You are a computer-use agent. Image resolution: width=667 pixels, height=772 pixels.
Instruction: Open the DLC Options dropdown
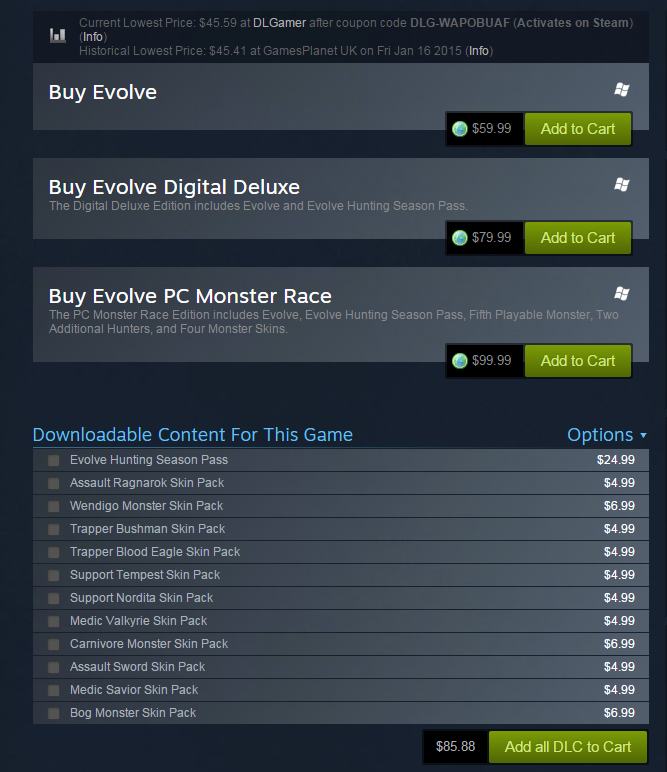coord(606,435)
